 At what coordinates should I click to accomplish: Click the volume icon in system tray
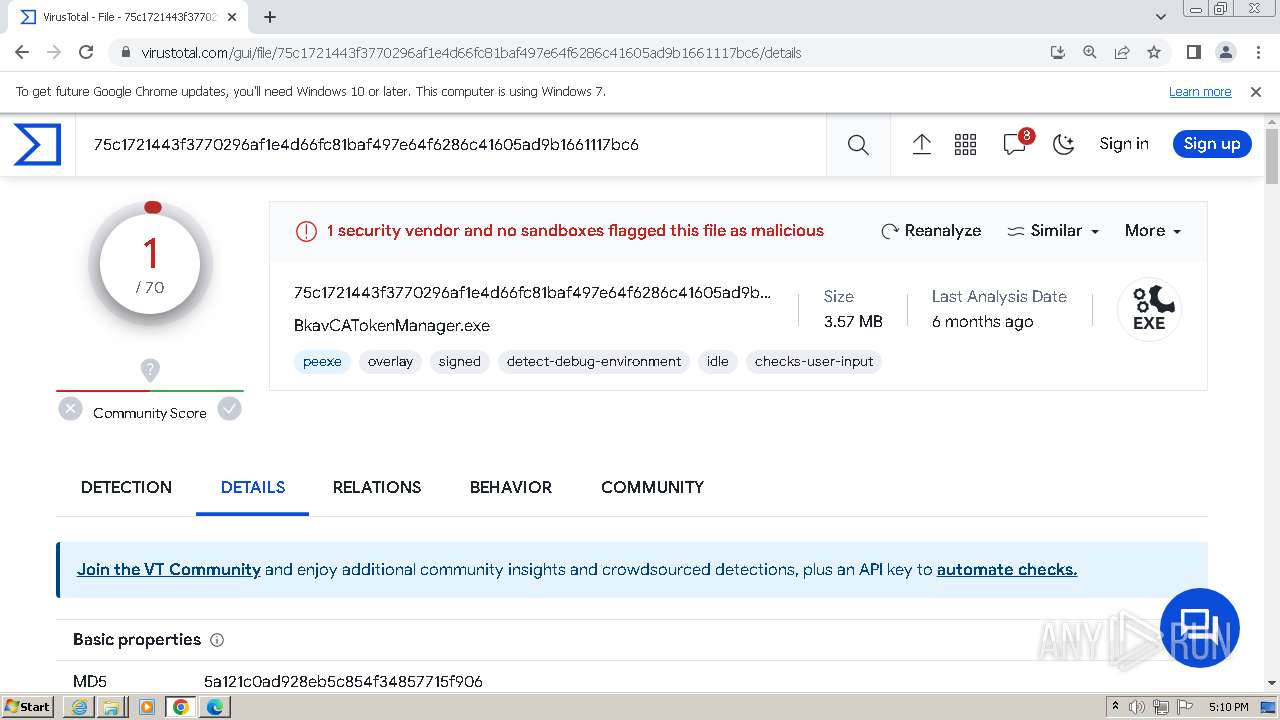[x=1137, y=707]
